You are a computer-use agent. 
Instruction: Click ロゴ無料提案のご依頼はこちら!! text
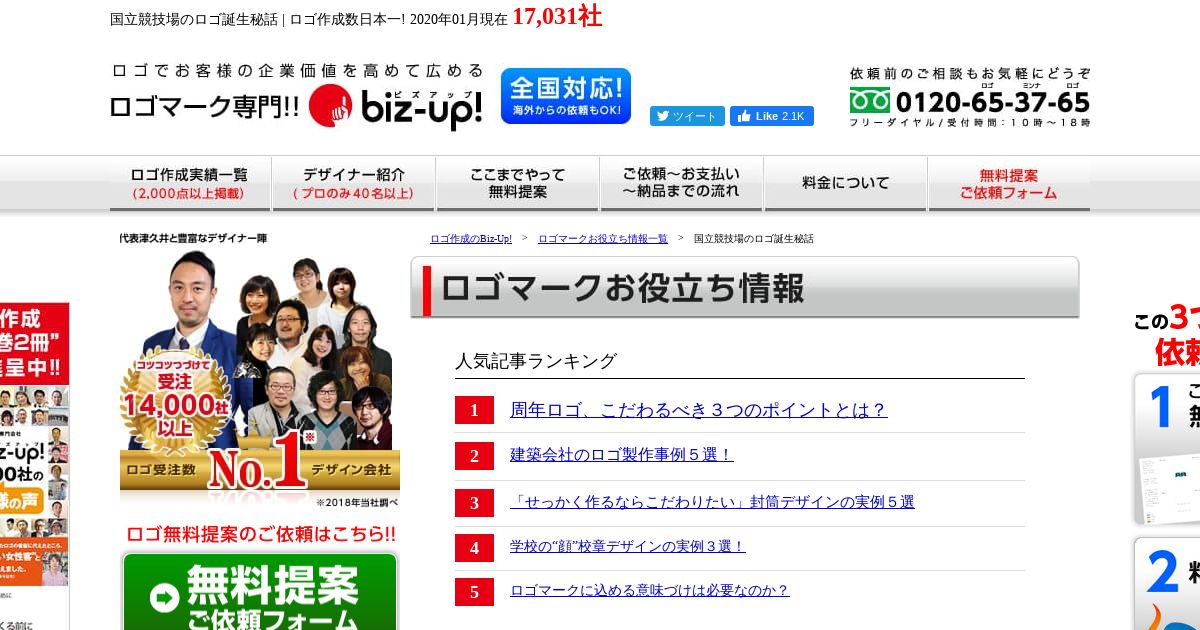261,534
